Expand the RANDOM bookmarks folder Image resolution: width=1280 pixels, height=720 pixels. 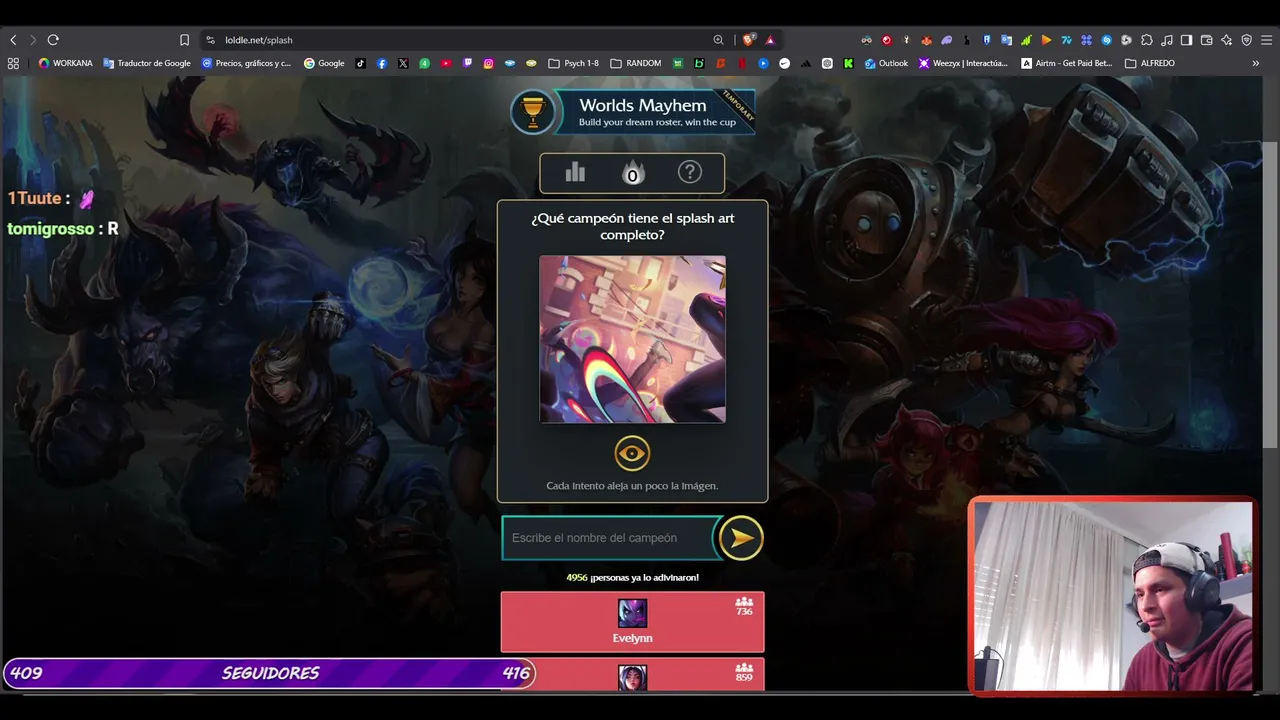pyautogui.click(x=635, y=63)
